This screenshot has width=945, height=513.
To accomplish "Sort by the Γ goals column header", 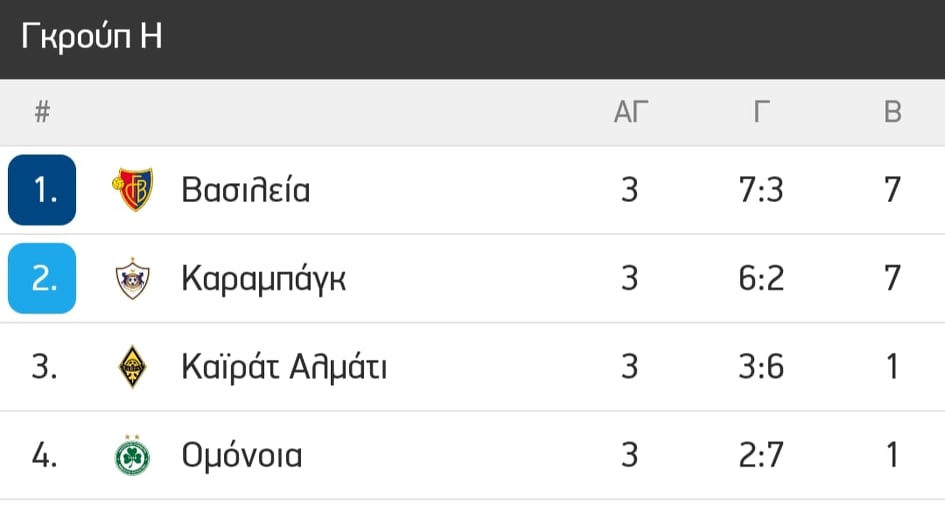I will tap(762, 112).
